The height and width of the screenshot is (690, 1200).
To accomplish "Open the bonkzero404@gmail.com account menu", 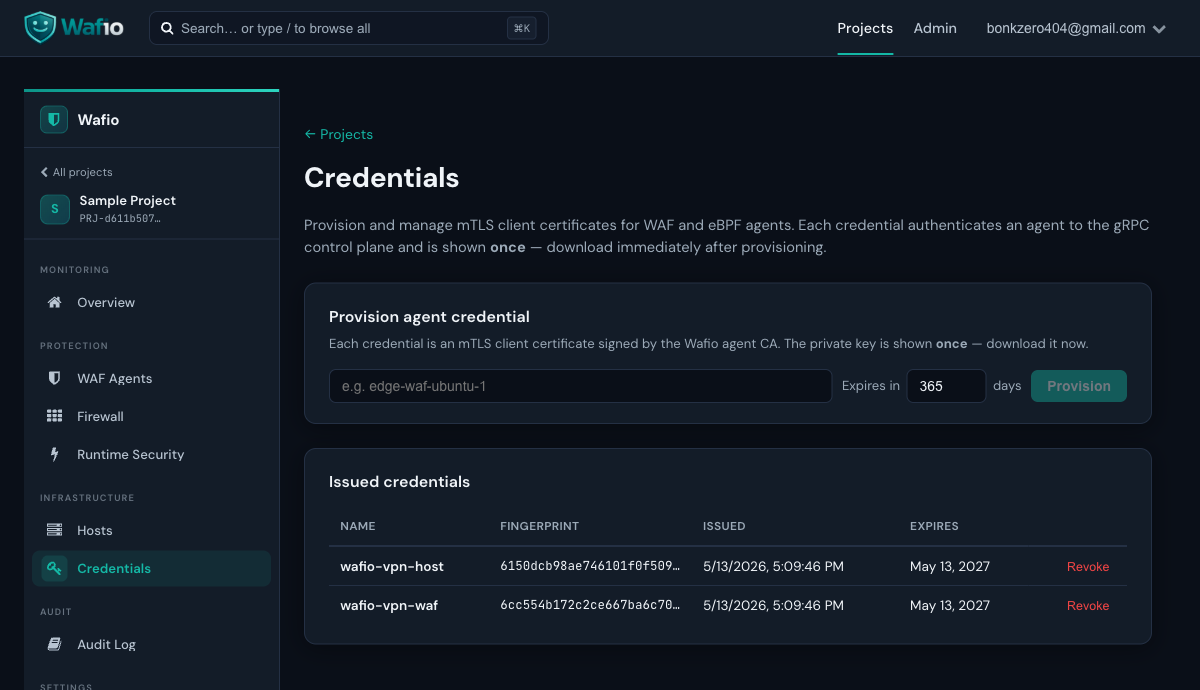I will (1076, 28).
